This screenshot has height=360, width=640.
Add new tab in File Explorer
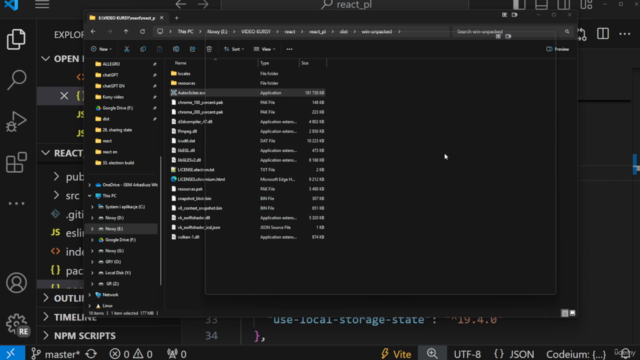[x=177, y=18]
